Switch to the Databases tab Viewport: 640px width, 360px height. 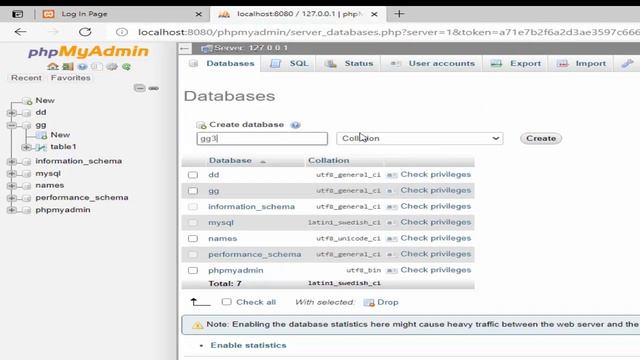(x=222, y=63)
